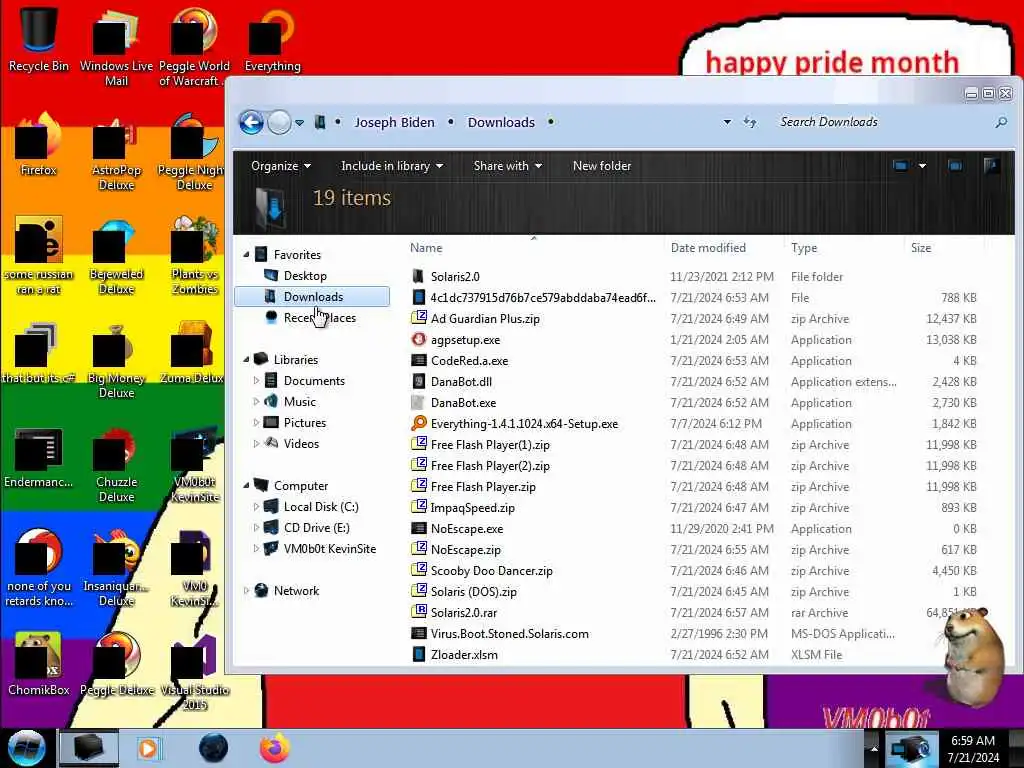
Task: Click the Downloads breadcrumb in address bar
Action: coord(501,122)
